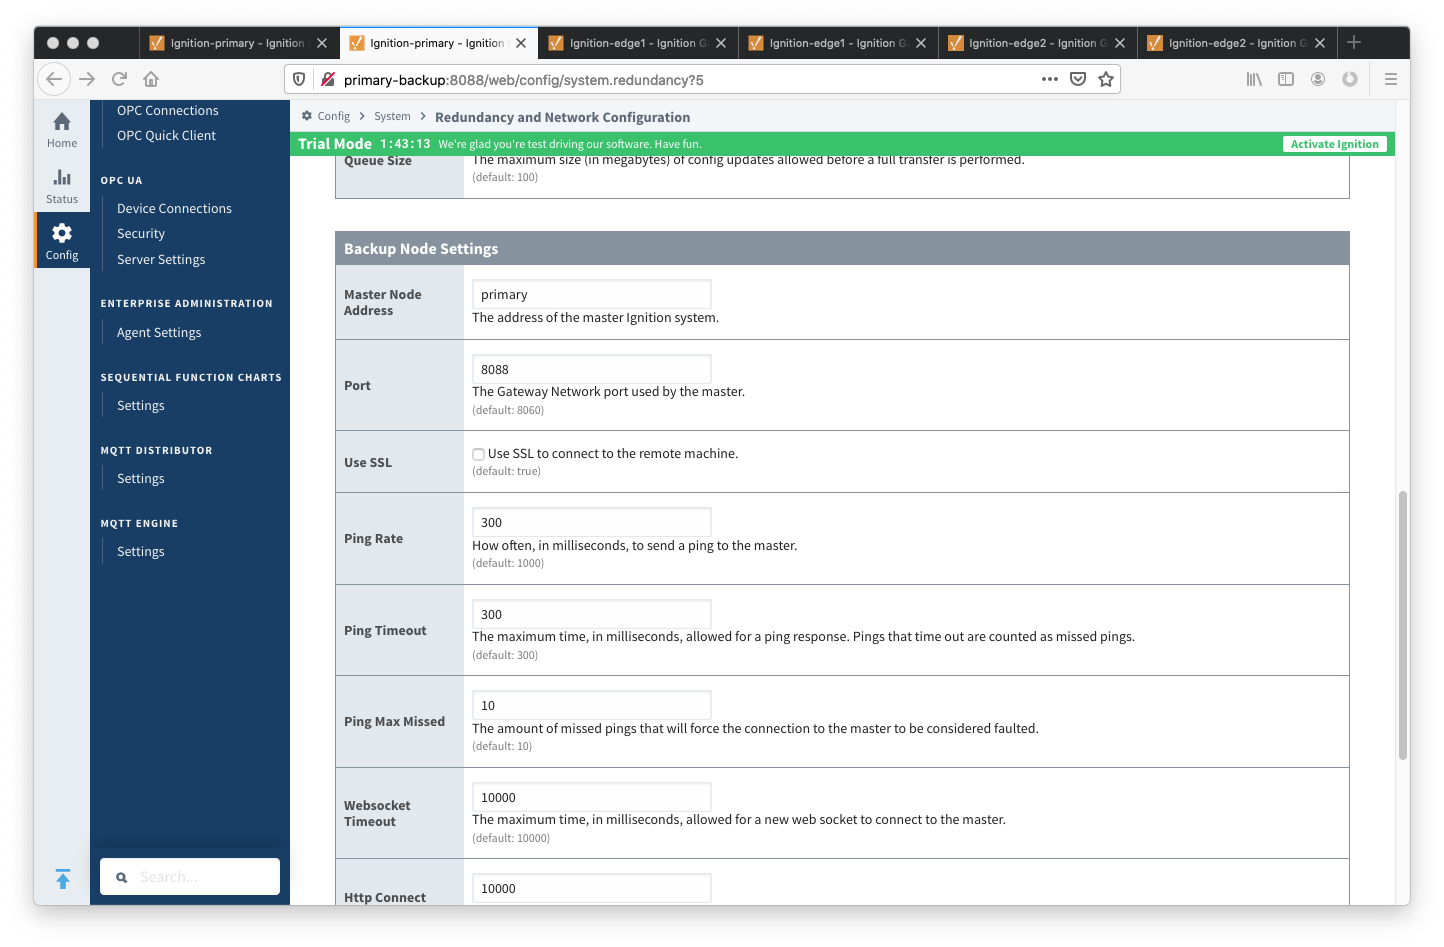Open a new browser tab with plus
The image size is (1444, 947).
1354,42
